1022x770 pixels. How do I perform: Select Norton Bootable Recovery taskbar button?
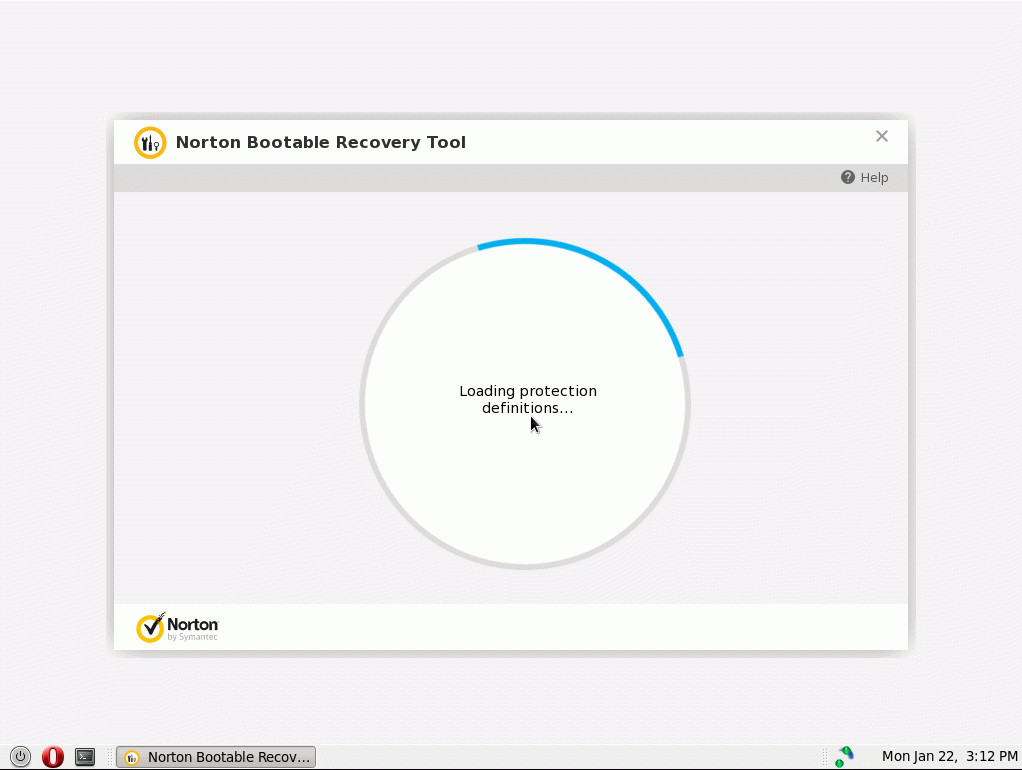[x=216, y=756]
